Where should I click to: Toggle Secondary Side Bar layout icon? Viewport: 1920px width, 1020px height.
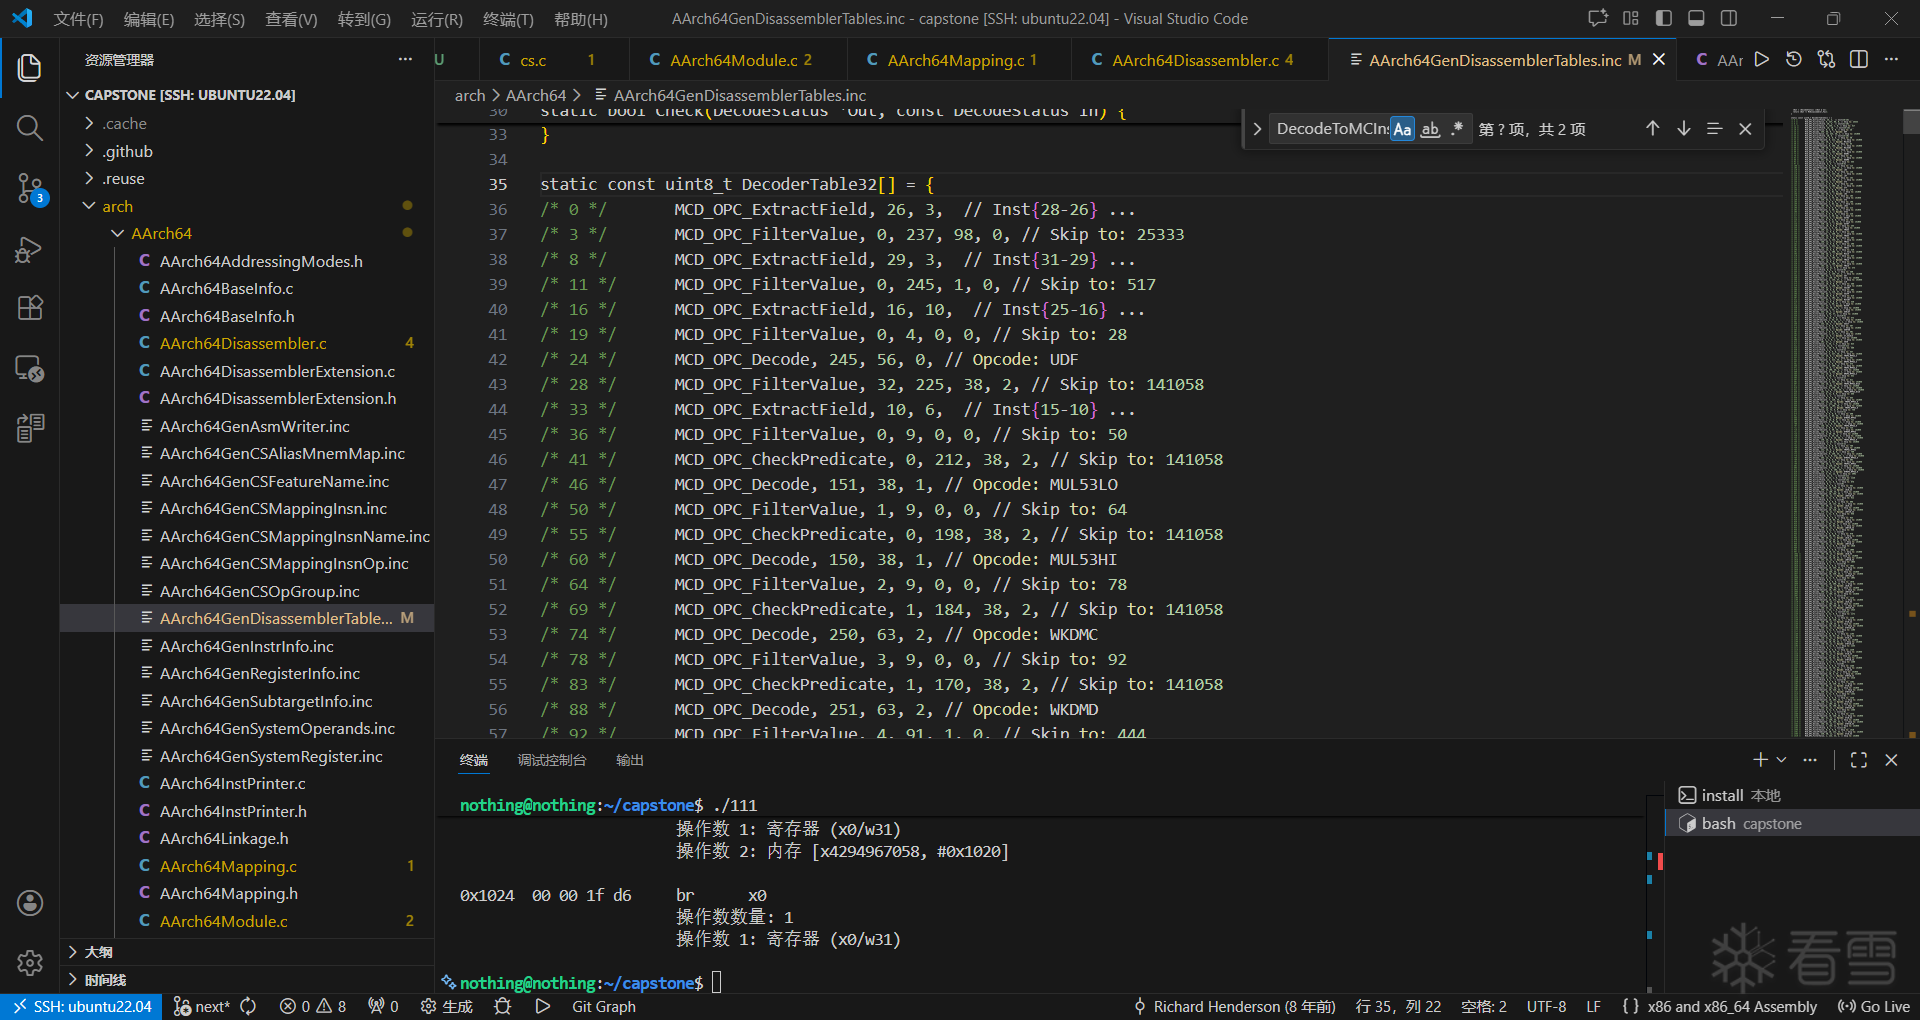pyautogui.click(x=1729, y=18)
